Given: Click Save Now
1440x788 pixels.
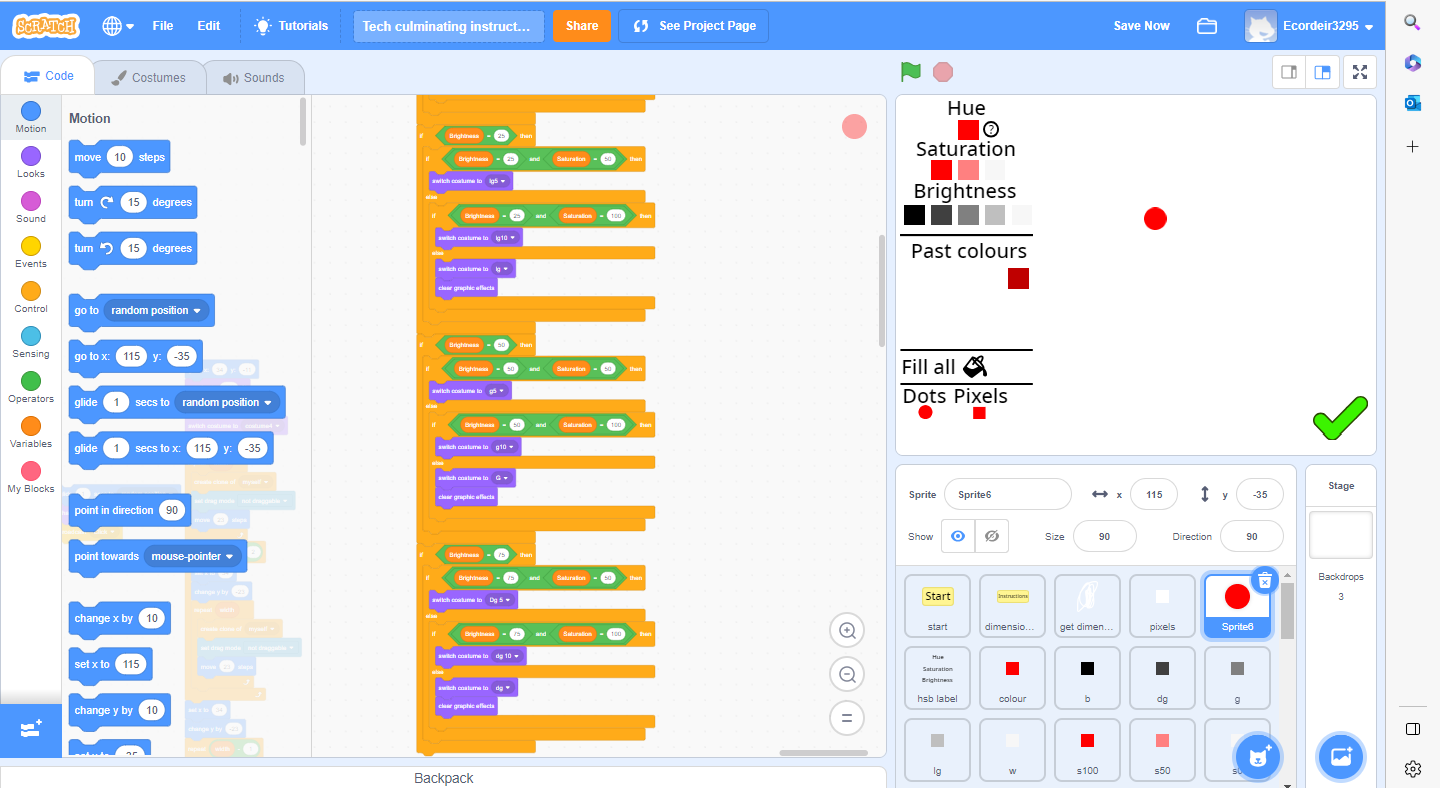Looking at the screenshot, I should pyautogui.click(x=1141, y=25).
